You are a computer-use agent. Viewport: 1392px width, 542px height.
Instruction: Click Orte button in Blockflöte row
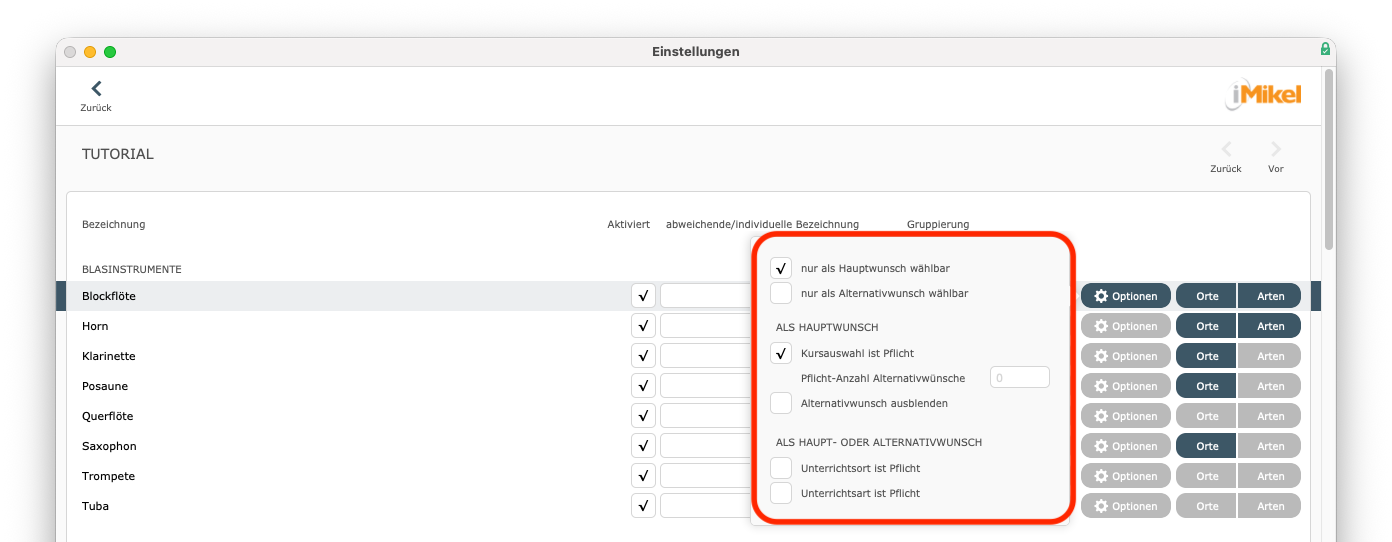pyautogui.click(x=1207, y=296)
